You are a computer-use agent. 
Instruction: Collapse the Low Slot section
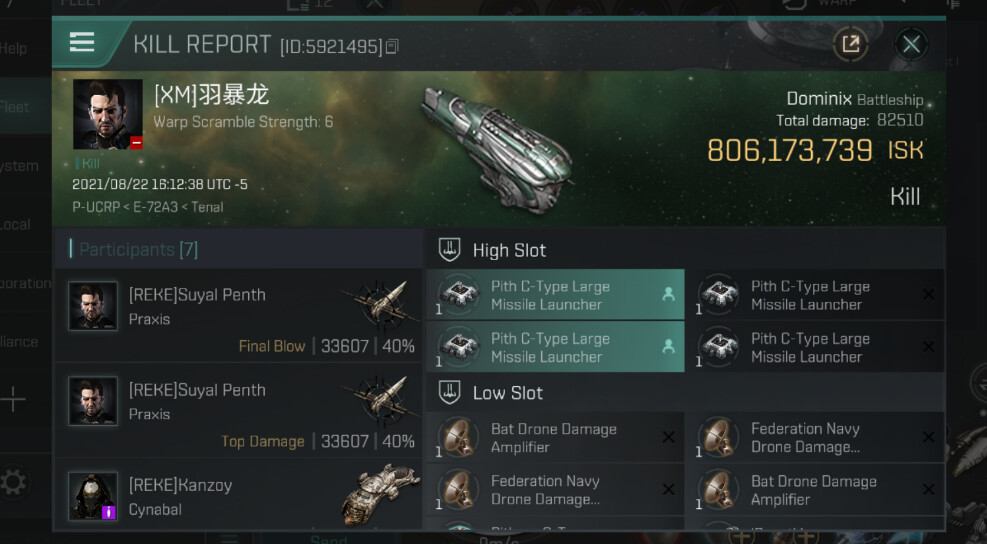pos(450,393)
